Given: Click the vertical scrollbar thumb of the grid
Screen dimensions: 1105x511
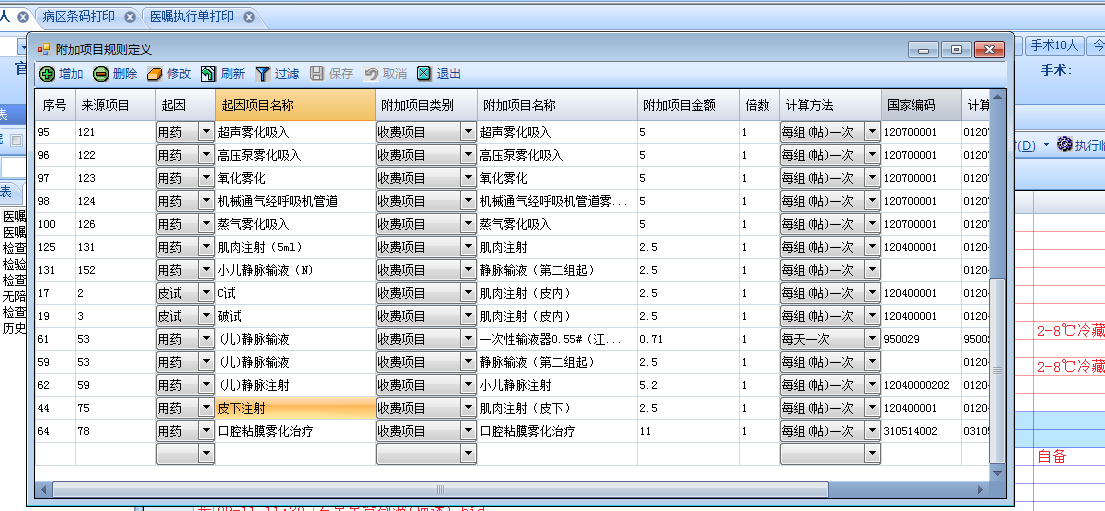Looking at the screenshot, I should (997, 370).
